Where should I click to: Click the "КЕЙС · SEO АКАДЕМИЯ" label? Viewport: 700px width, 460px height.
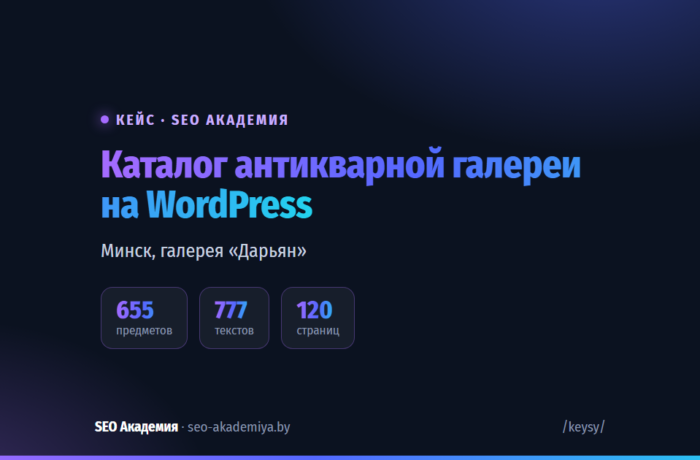pyautogui.click(x=202, y=120)
